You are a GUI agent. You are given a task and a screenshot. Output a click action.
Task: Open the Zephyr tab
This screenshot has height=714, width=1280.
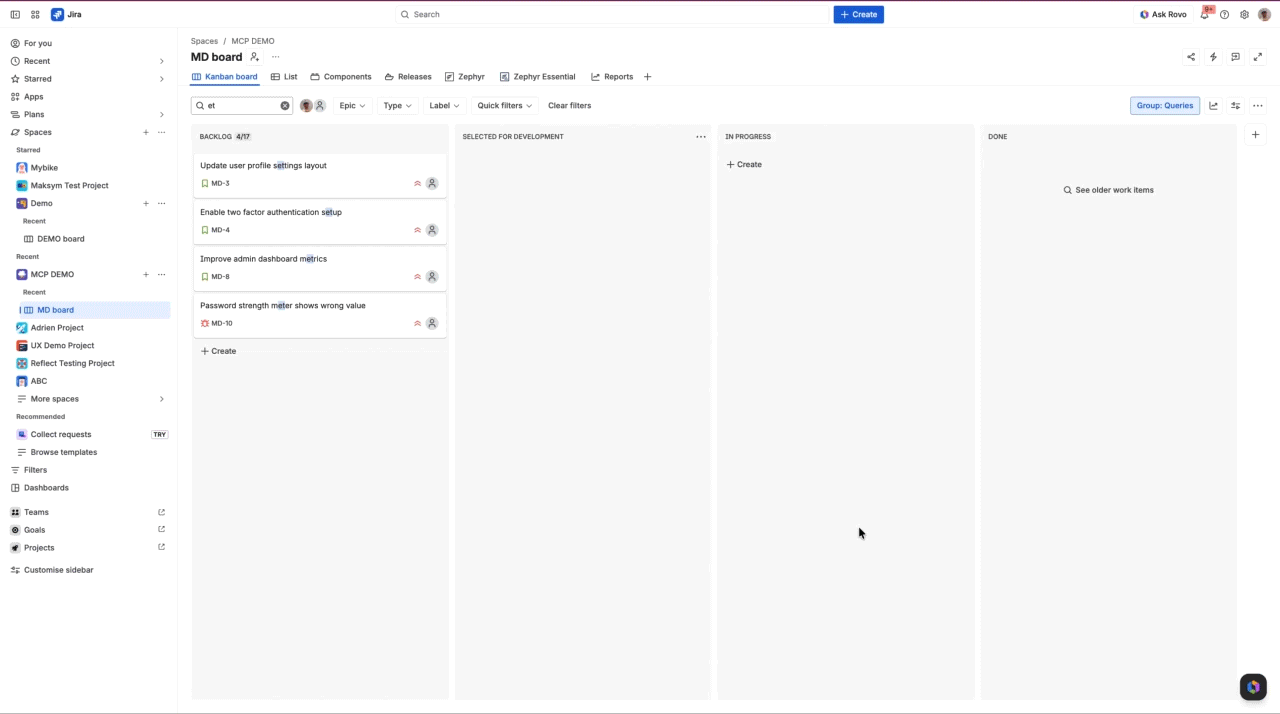pyautogui.click(x=465, y=77)
